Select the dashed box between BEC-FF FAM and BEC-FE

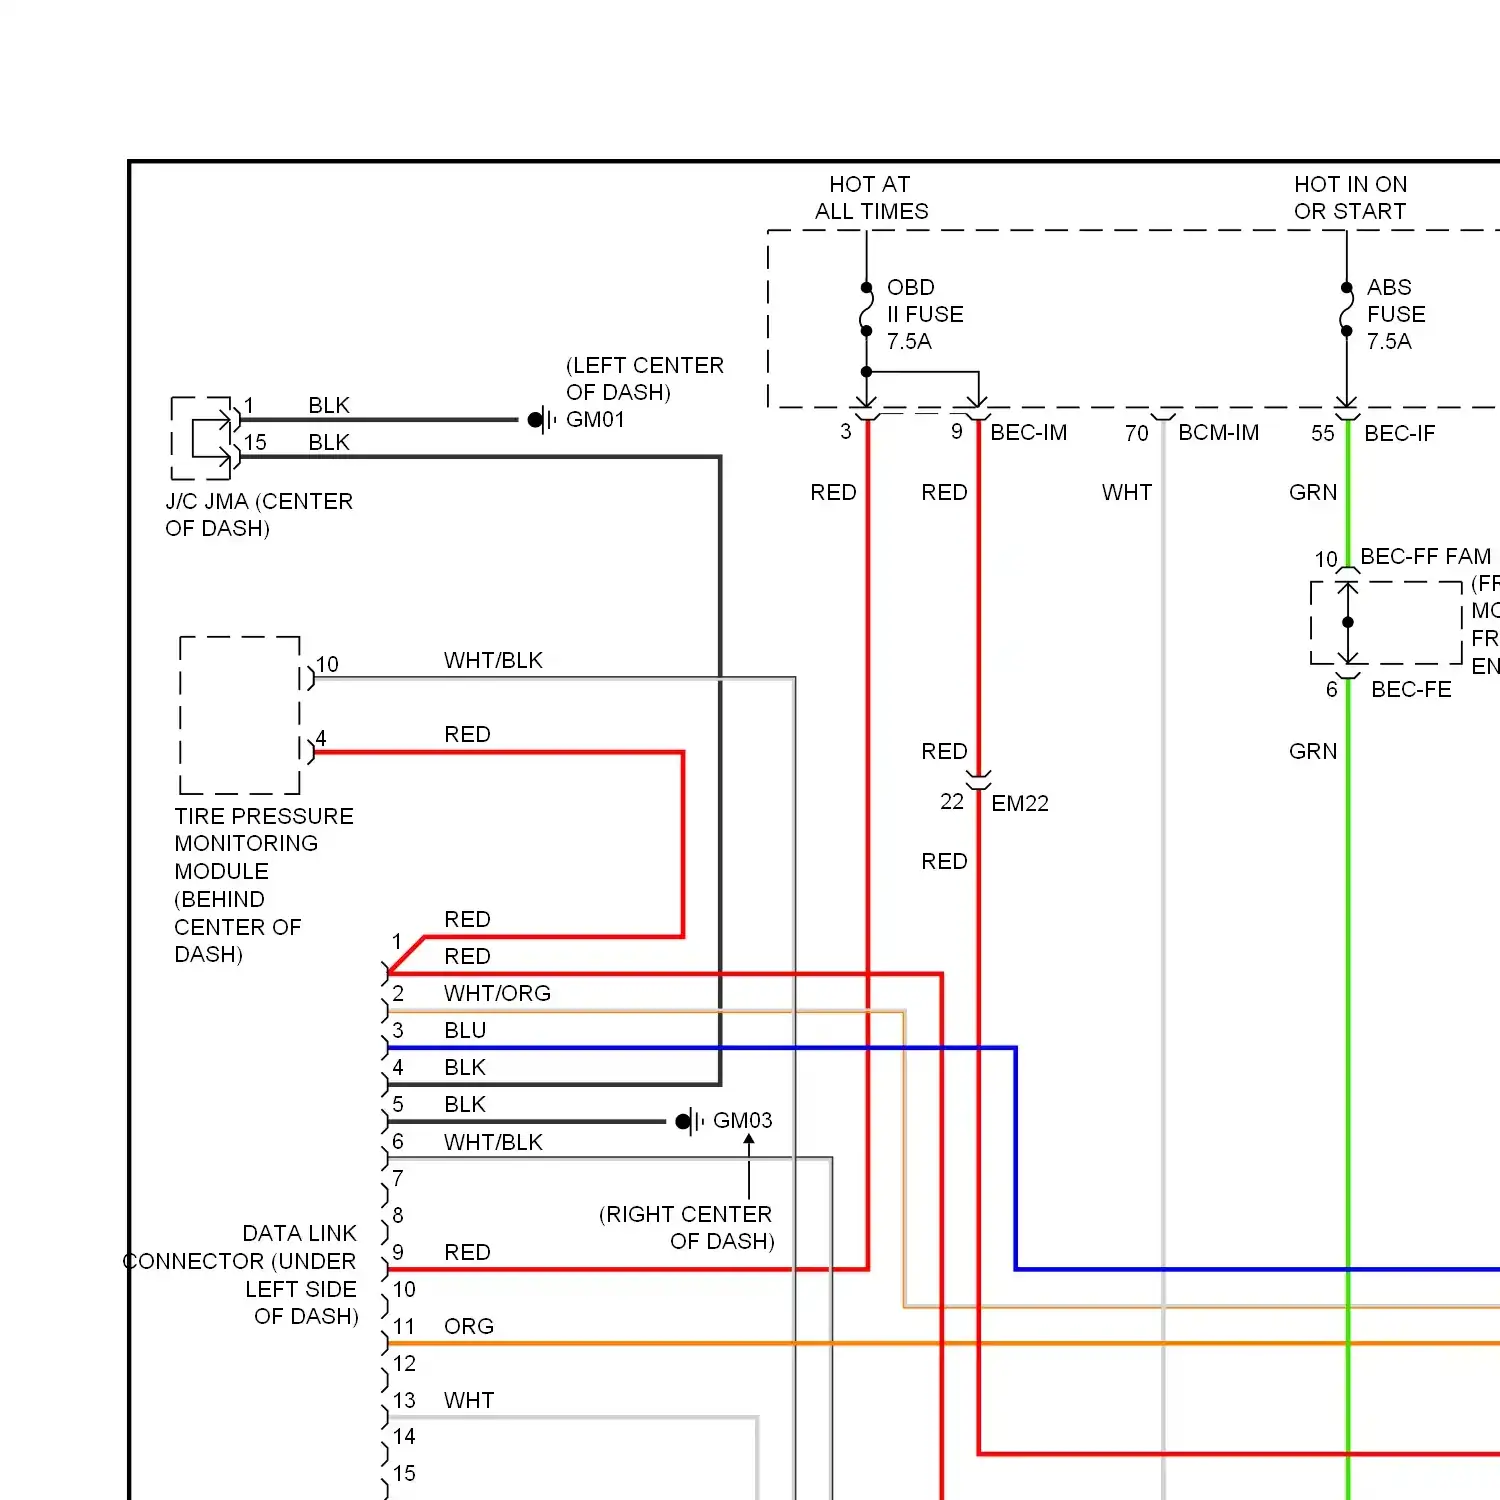click(x=1387, y=623)
